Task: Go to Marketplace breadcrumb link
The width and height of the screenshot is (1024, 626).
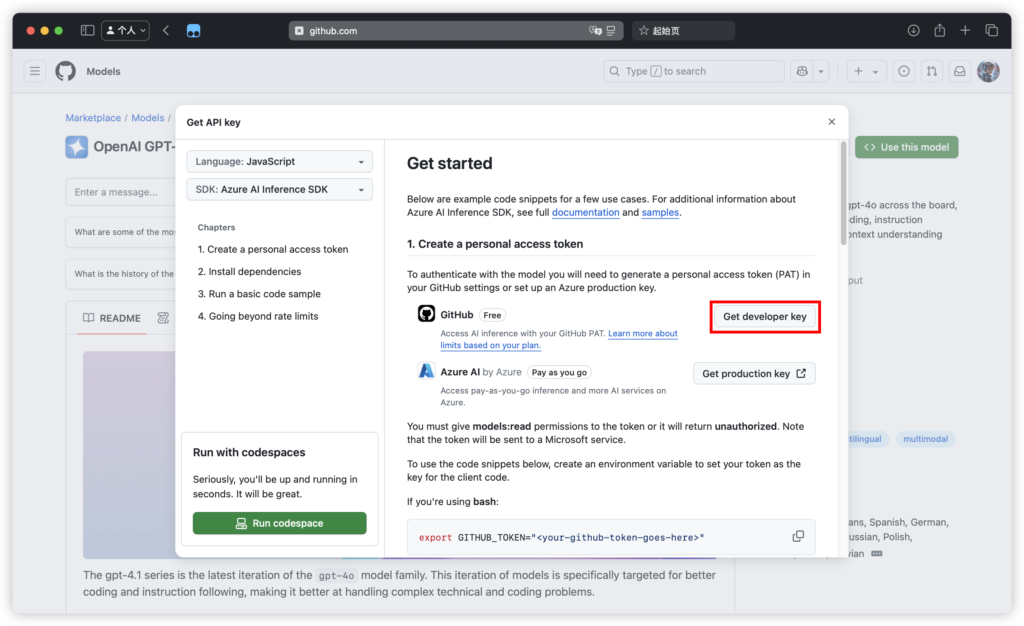Action: tap(93, 117)
